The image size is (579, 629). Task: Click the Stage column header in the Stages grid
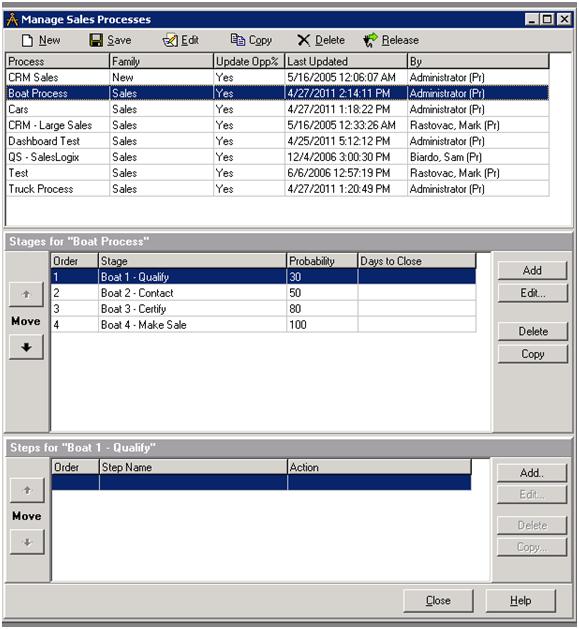192,261
